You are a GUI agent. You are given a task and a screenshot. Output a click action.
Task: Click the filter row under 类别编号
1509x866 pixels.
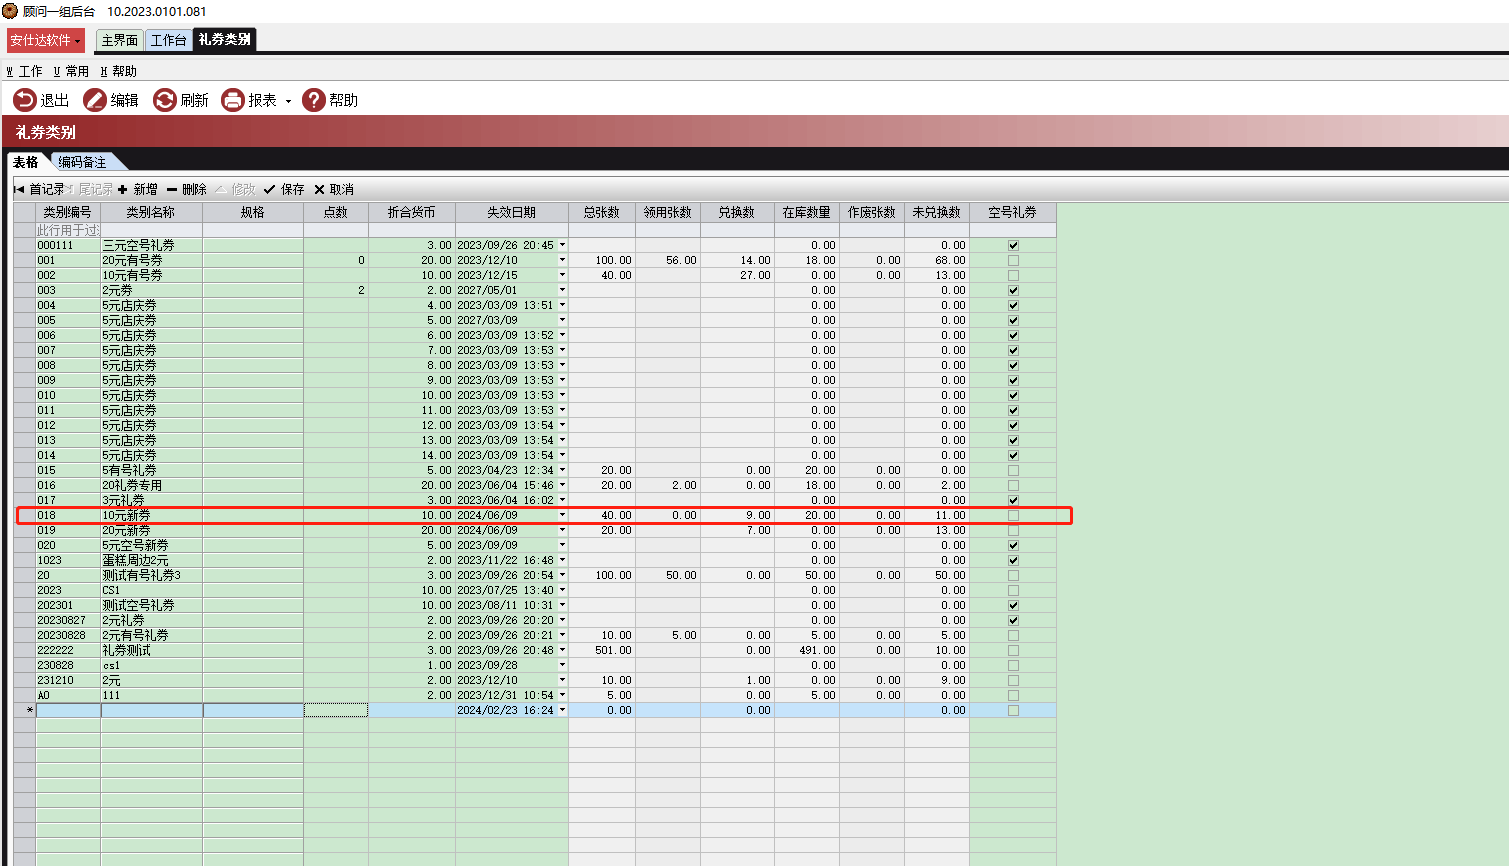68,230
